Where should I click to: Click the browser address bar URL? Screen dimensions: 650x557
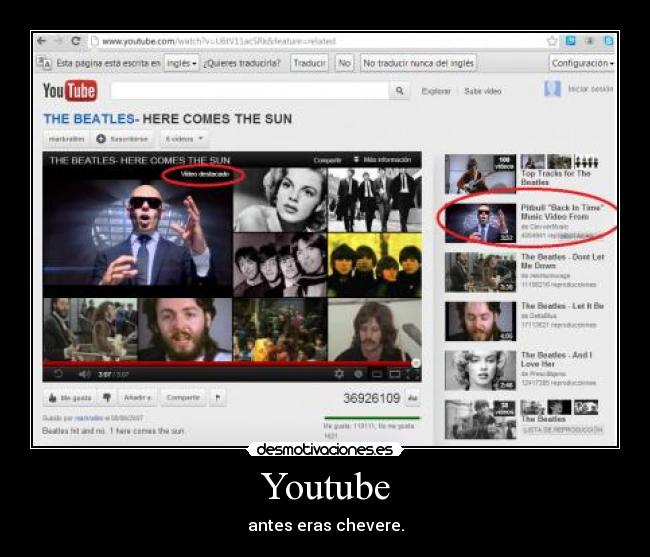tap(219, 41)
